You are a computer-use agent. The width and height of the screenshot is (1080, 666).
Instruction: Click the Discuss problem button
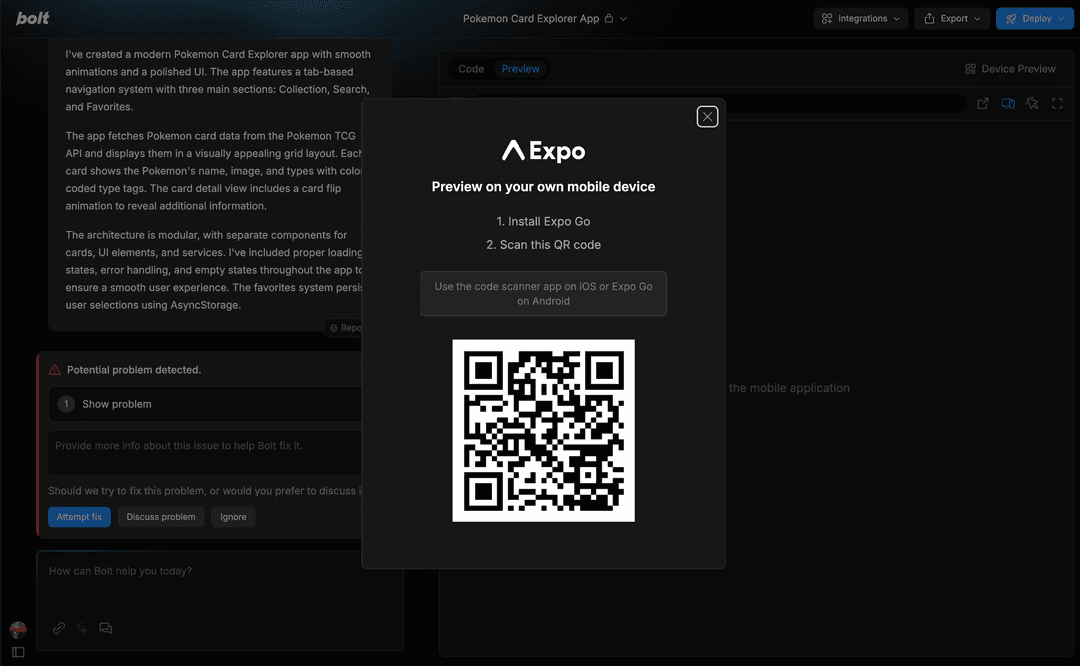tap(160, 517)
